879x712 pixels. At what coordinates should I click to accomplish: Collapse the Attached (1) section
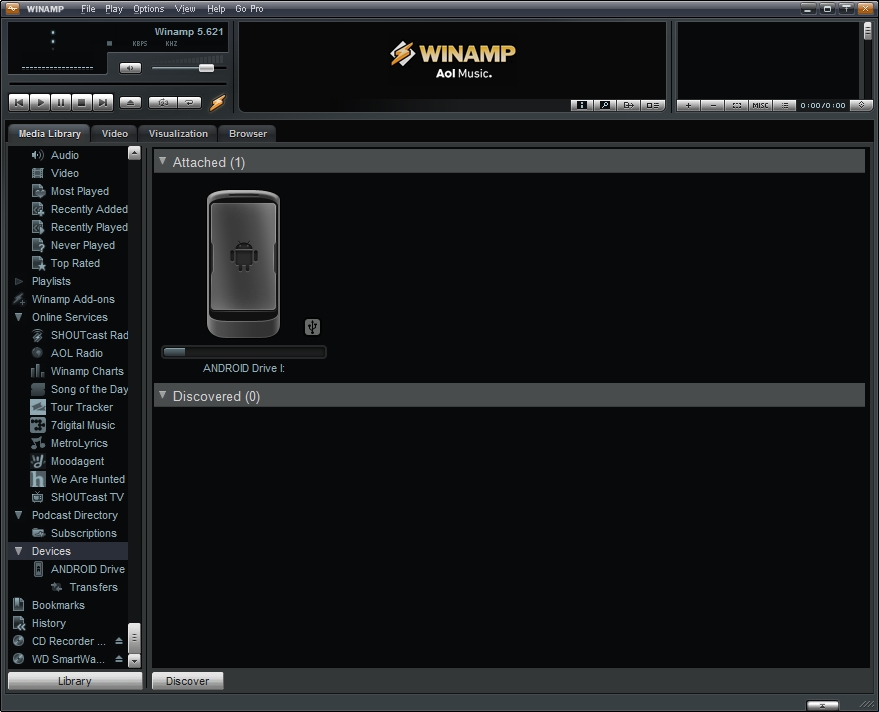[x=163, y=161]
